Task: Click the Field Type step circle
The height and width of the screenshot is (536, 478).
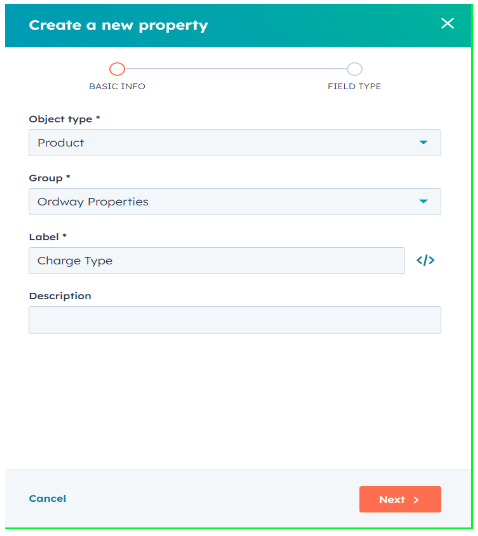Action: click(x=354, y=69)
